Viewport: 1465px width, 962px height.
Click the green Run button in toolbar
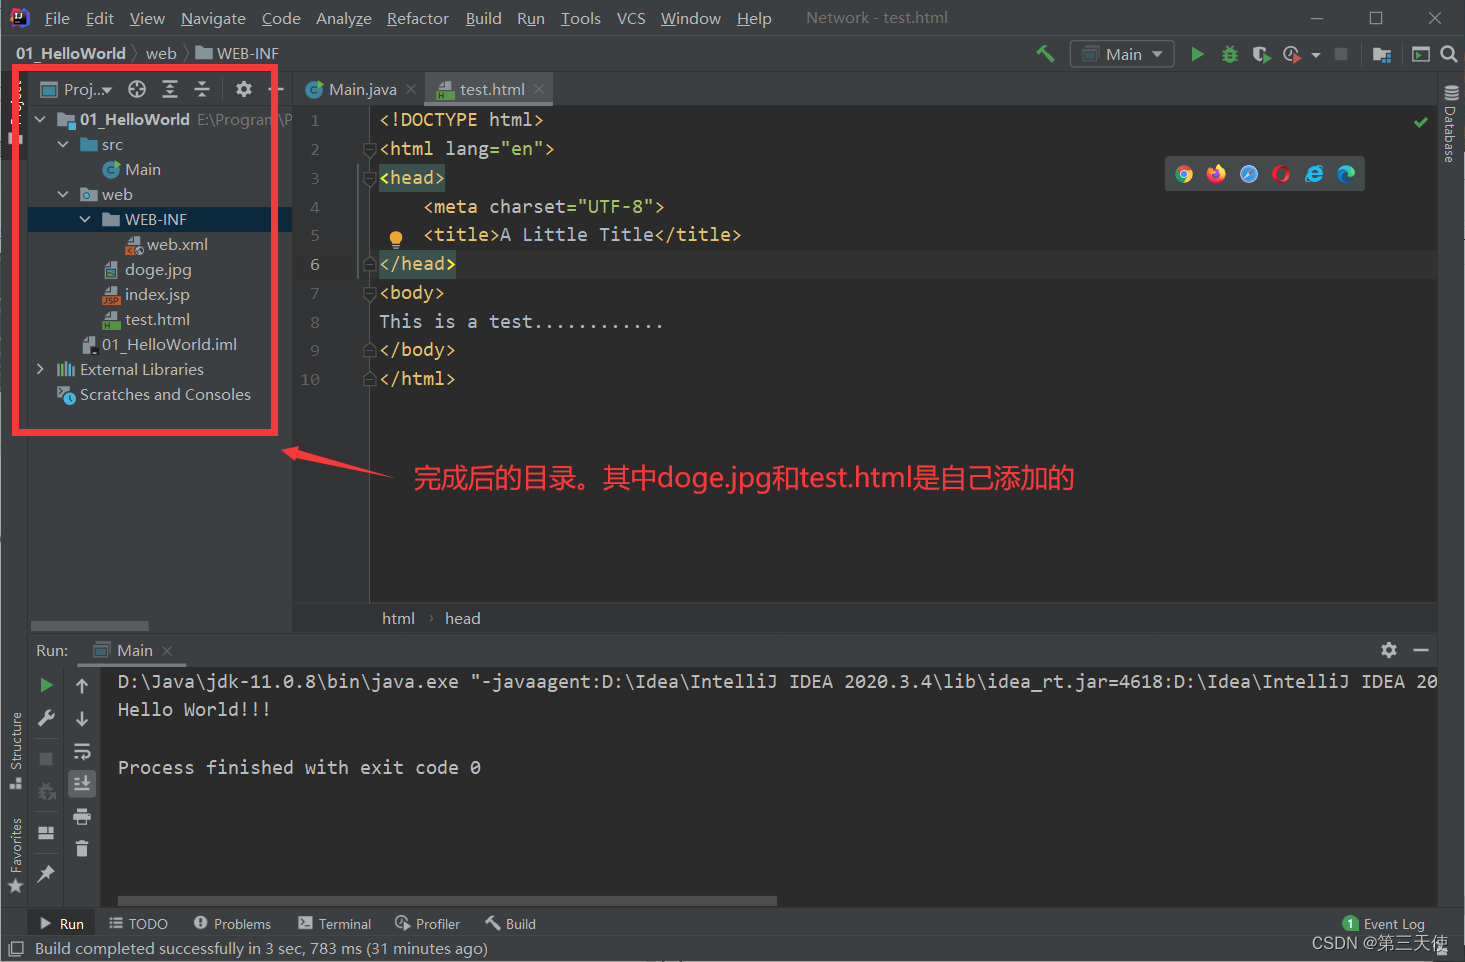coord(1197,54)
